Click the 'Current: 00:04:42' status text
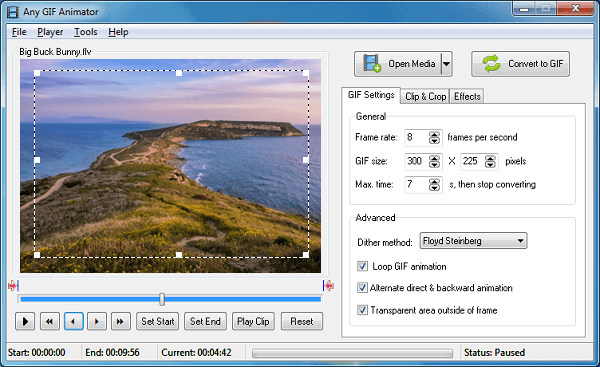This screenshot has height=367, width=600. pos(196,352)
